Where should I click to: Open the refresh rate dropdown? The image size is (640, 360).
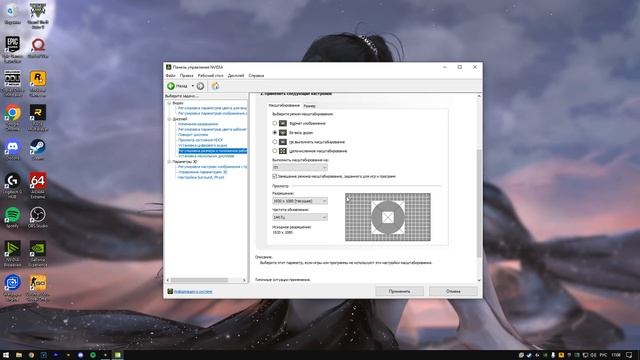click(x=300, y=217)
